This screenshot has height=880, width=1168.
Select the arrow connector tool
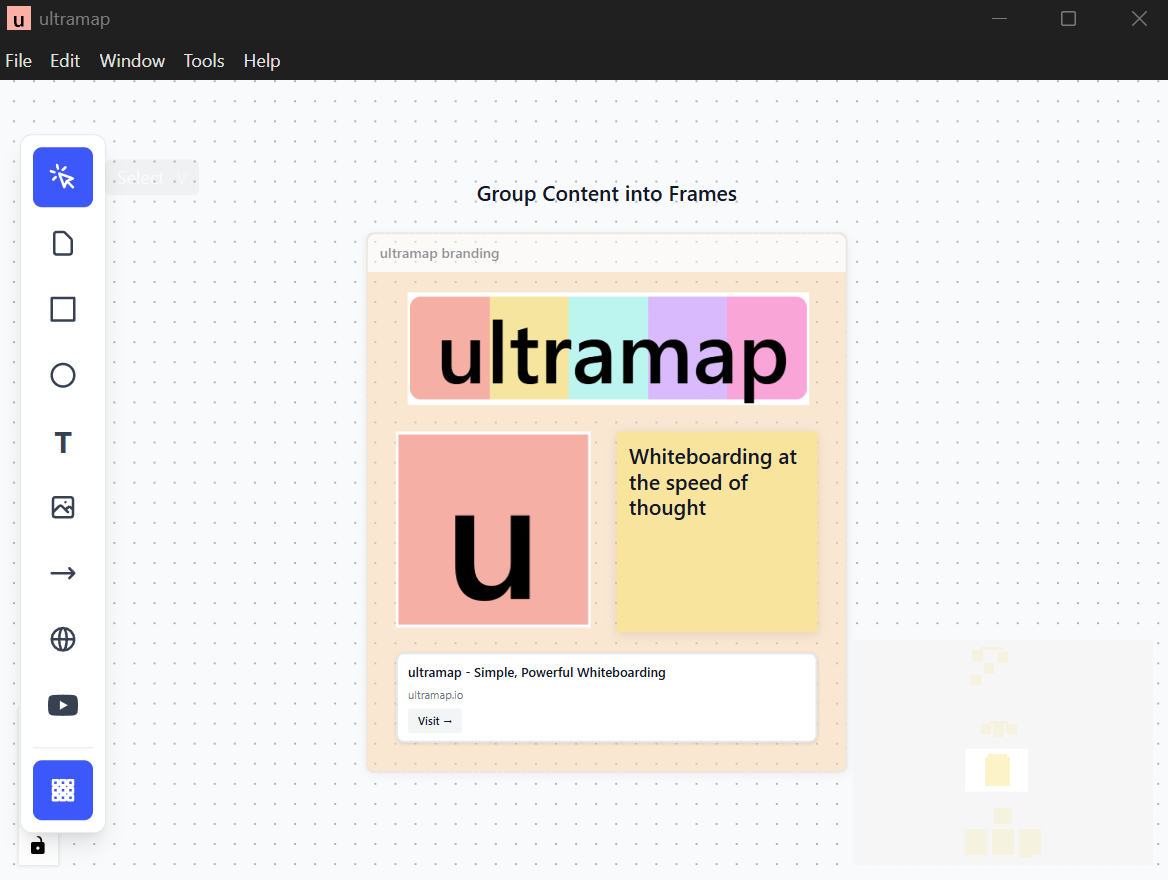(x=63, y=573)
